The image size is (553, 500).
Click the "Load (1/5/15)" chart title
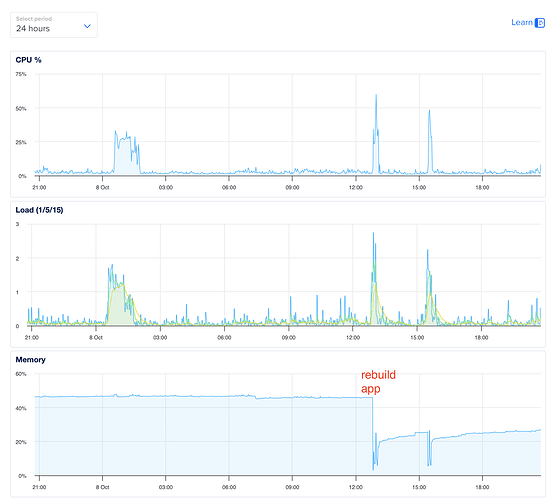(x=39, y=210)
